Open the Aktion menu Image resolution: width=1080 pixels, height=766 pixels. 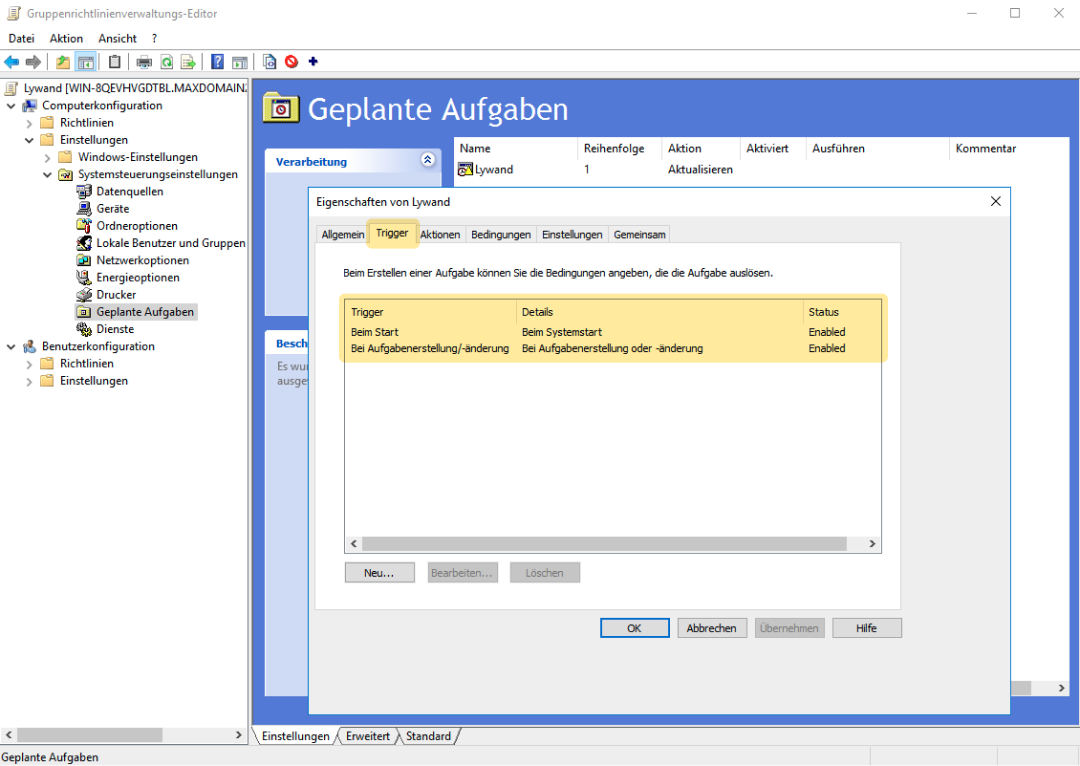point(66,39)
